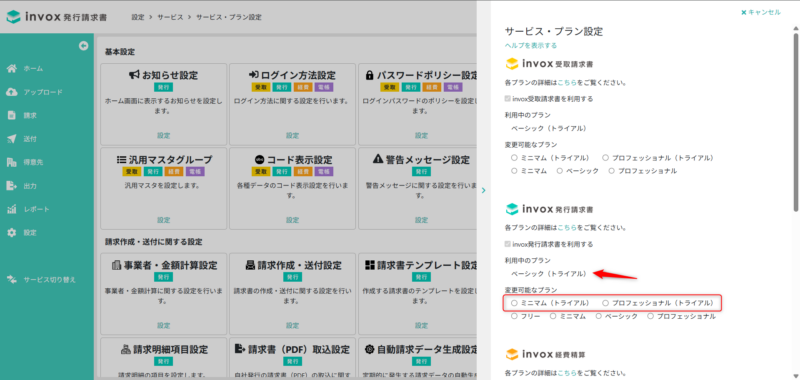Click the invox logo icon in header
This screenshot has height=380, width=800.
tap(13, 17)
